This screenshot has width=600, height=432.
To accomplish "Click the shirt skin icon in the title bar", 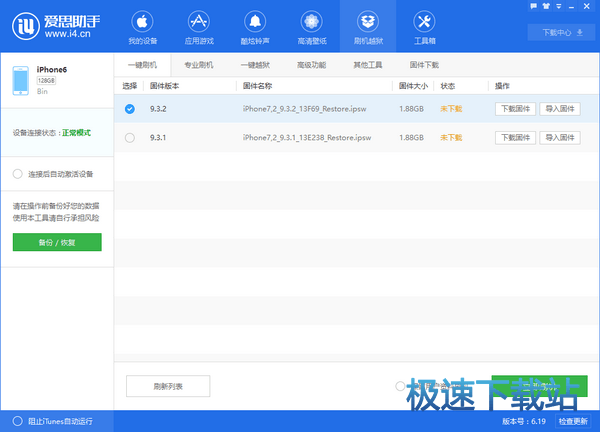I will (x=546, y=6).
